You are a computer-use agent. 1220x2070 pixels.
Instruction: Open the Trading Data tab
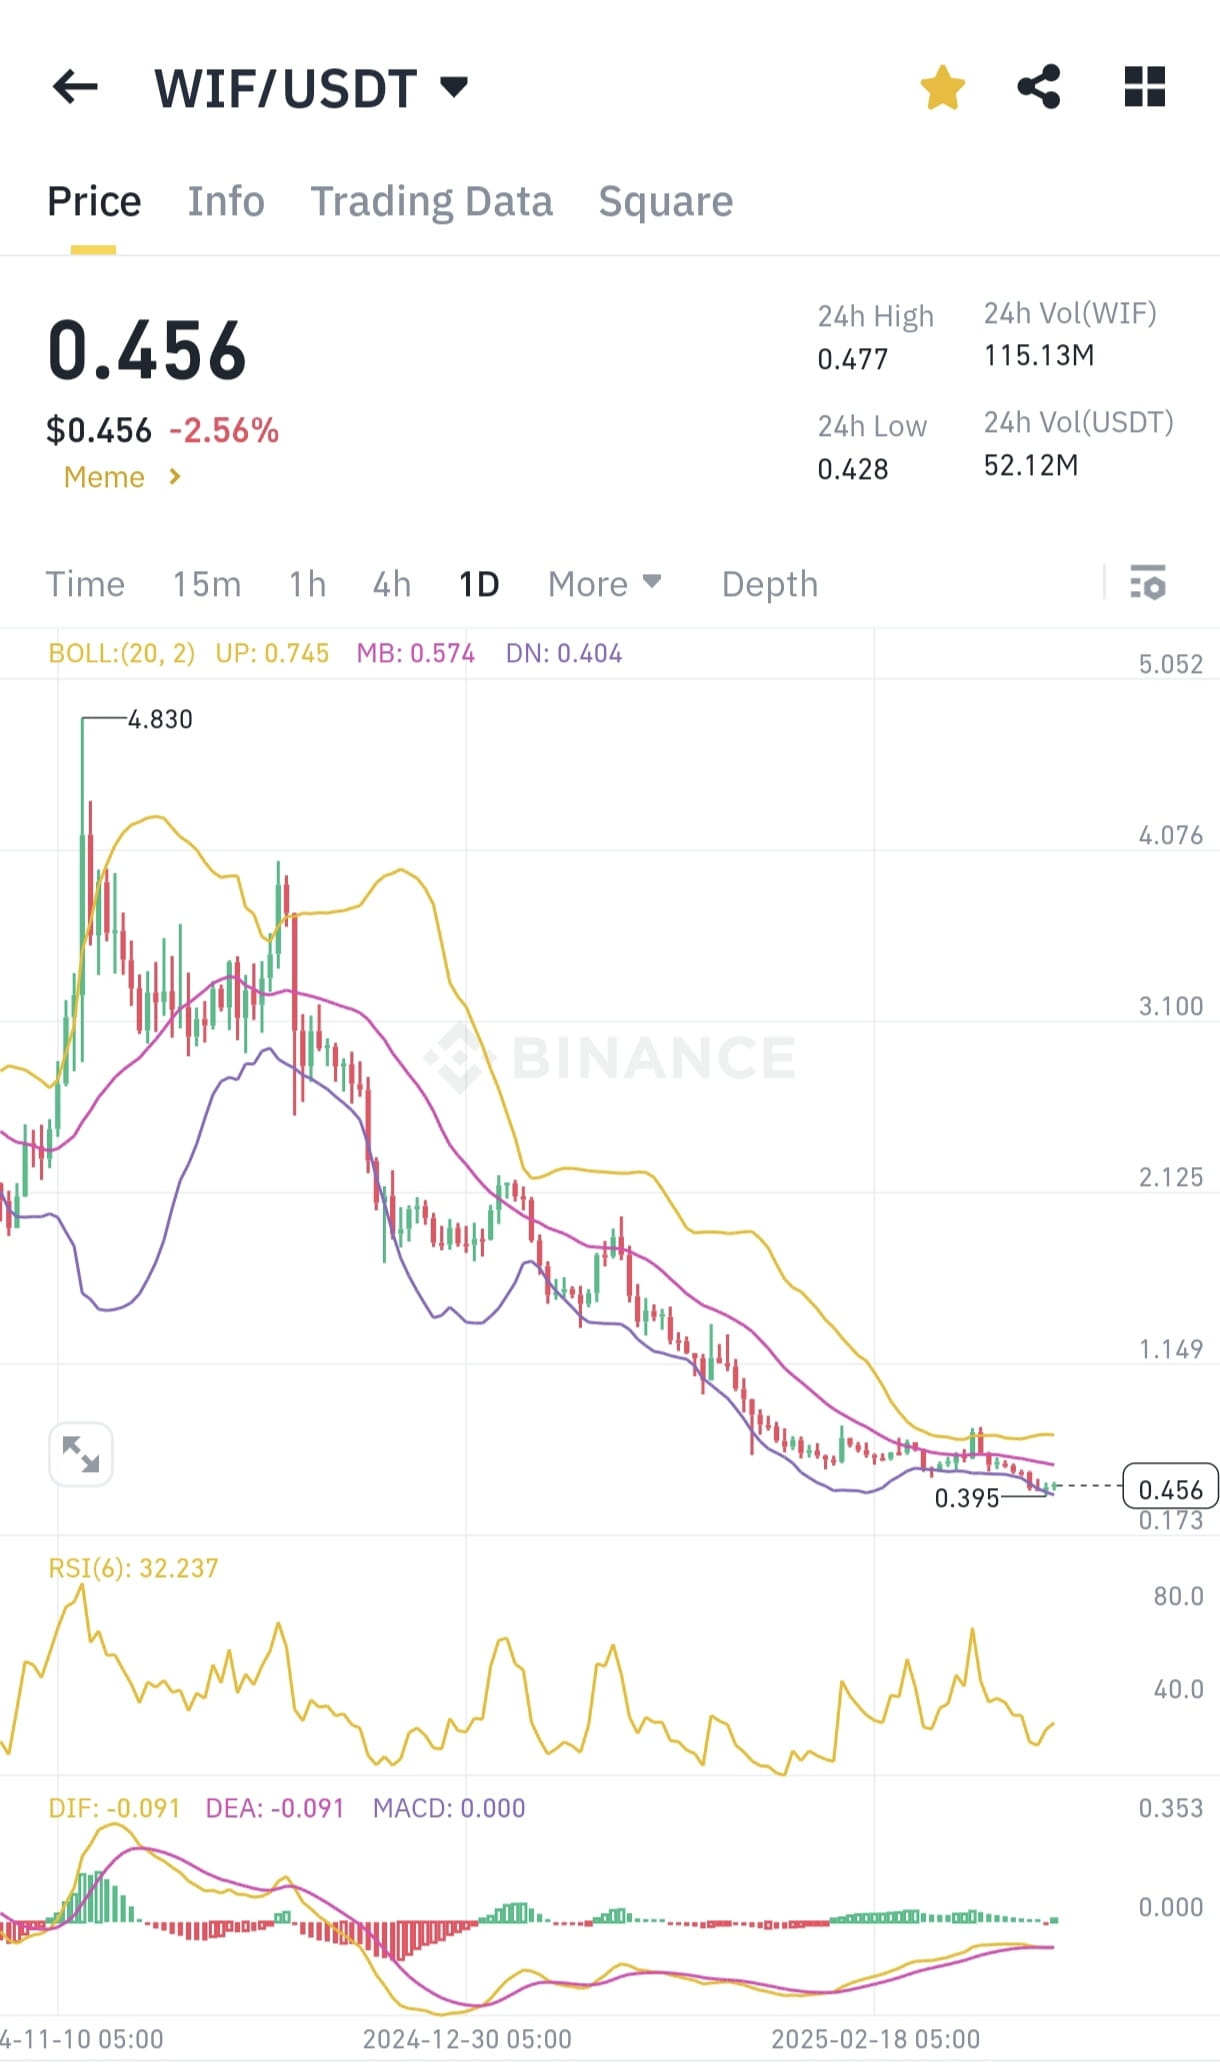(431, 201)
